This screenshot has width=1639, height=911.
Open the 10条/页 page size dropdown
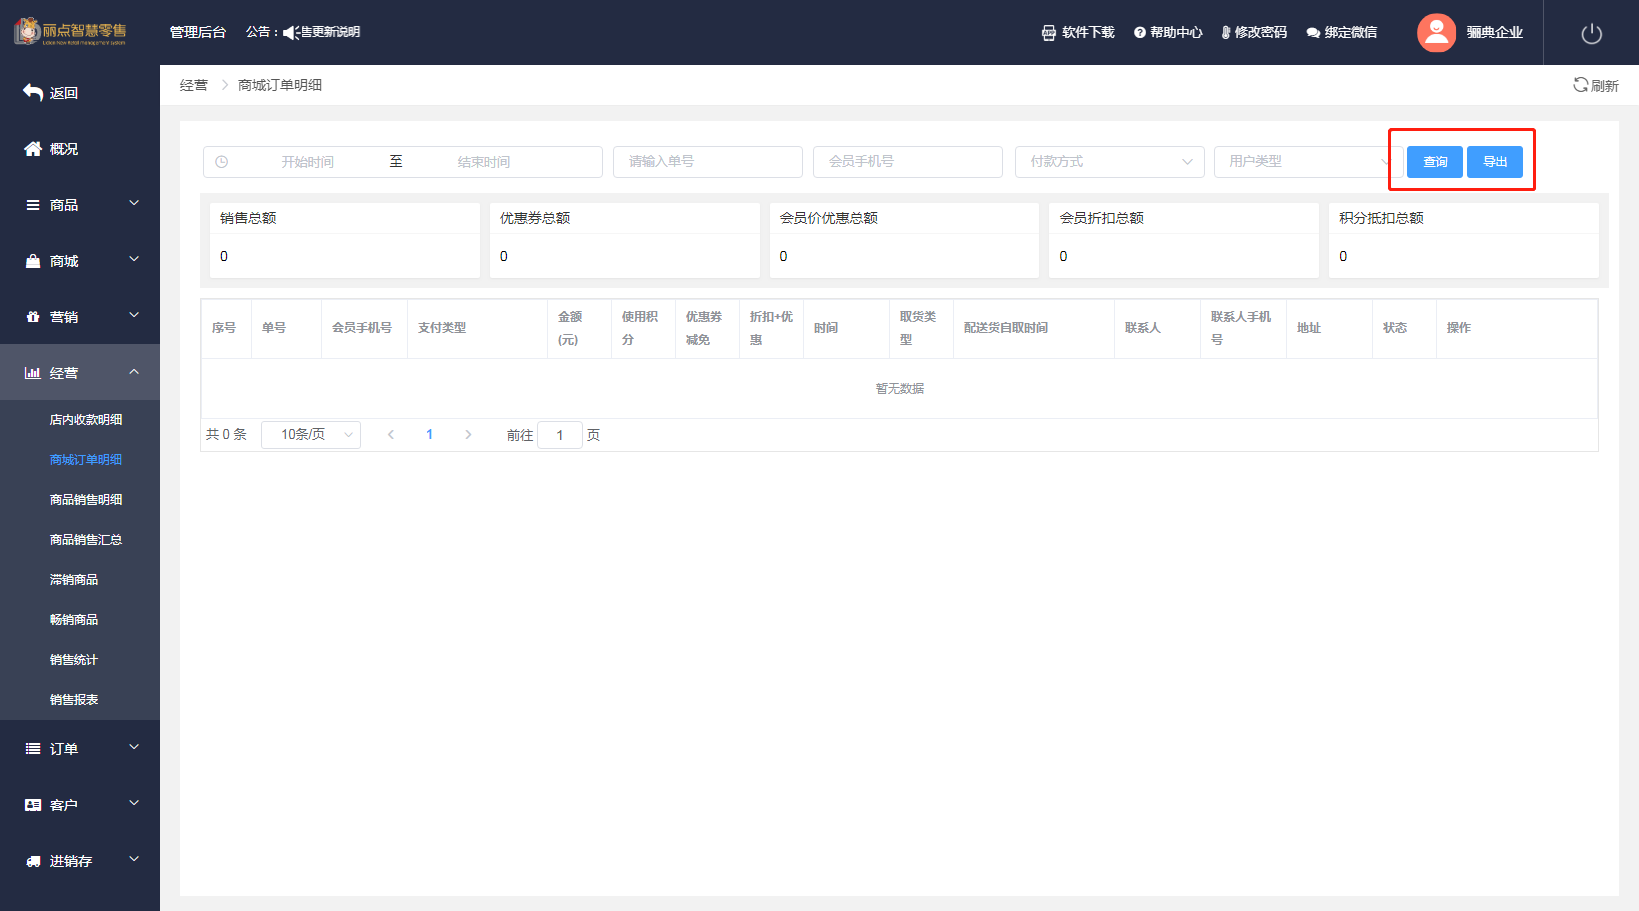click(x=311, y=434)
